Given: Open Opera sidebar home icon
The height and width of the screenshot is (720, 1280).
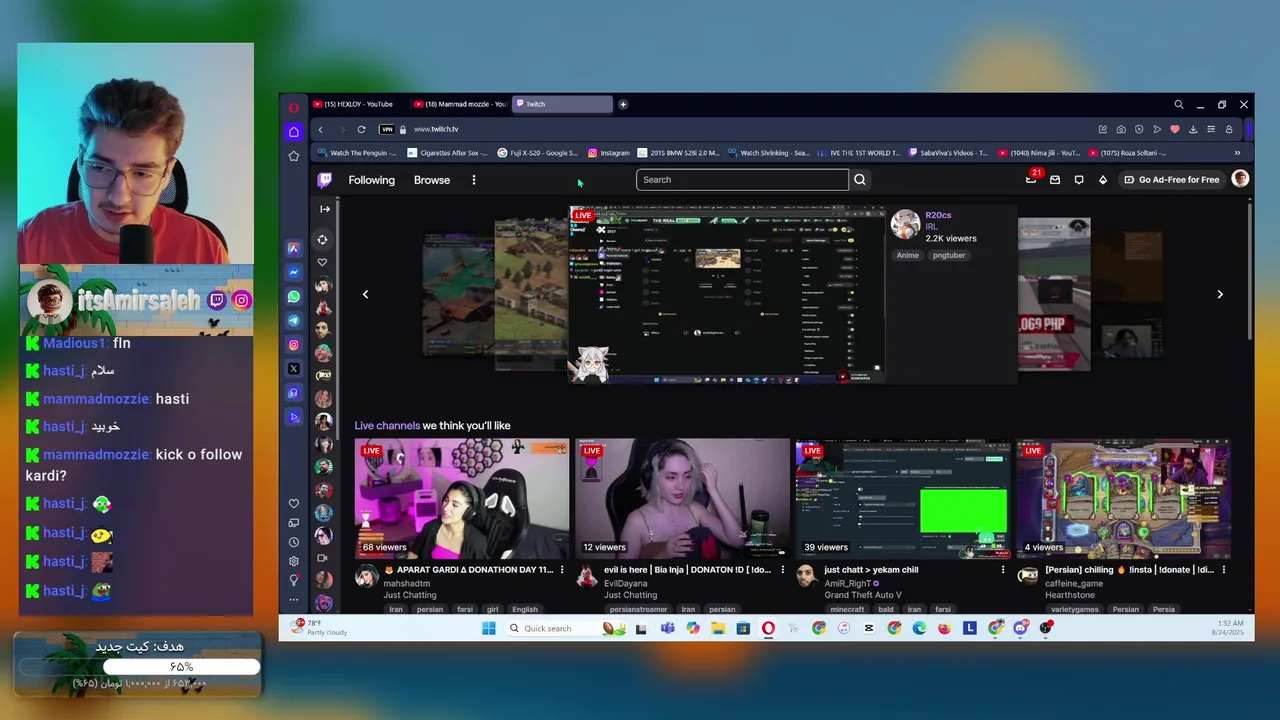Looking at the screenshot, I should pyautogui.click(x=294, y=132).
